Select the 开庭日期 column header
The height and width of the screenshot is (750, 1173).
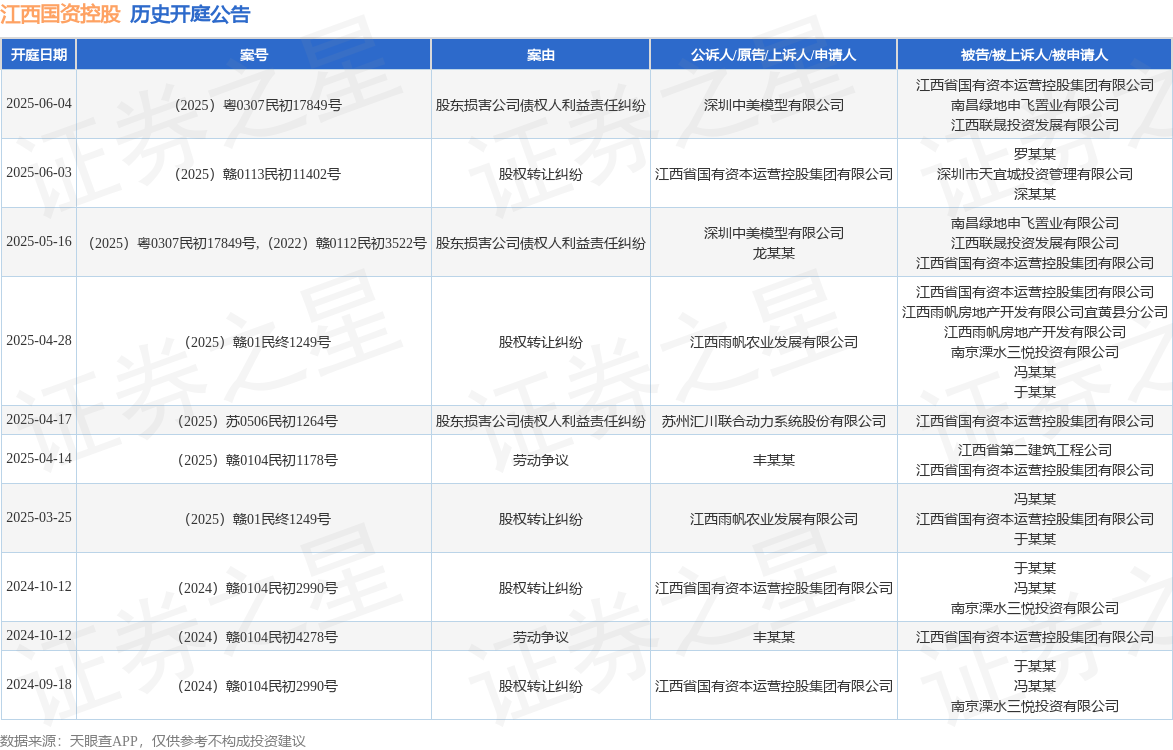tap(39, 55)
